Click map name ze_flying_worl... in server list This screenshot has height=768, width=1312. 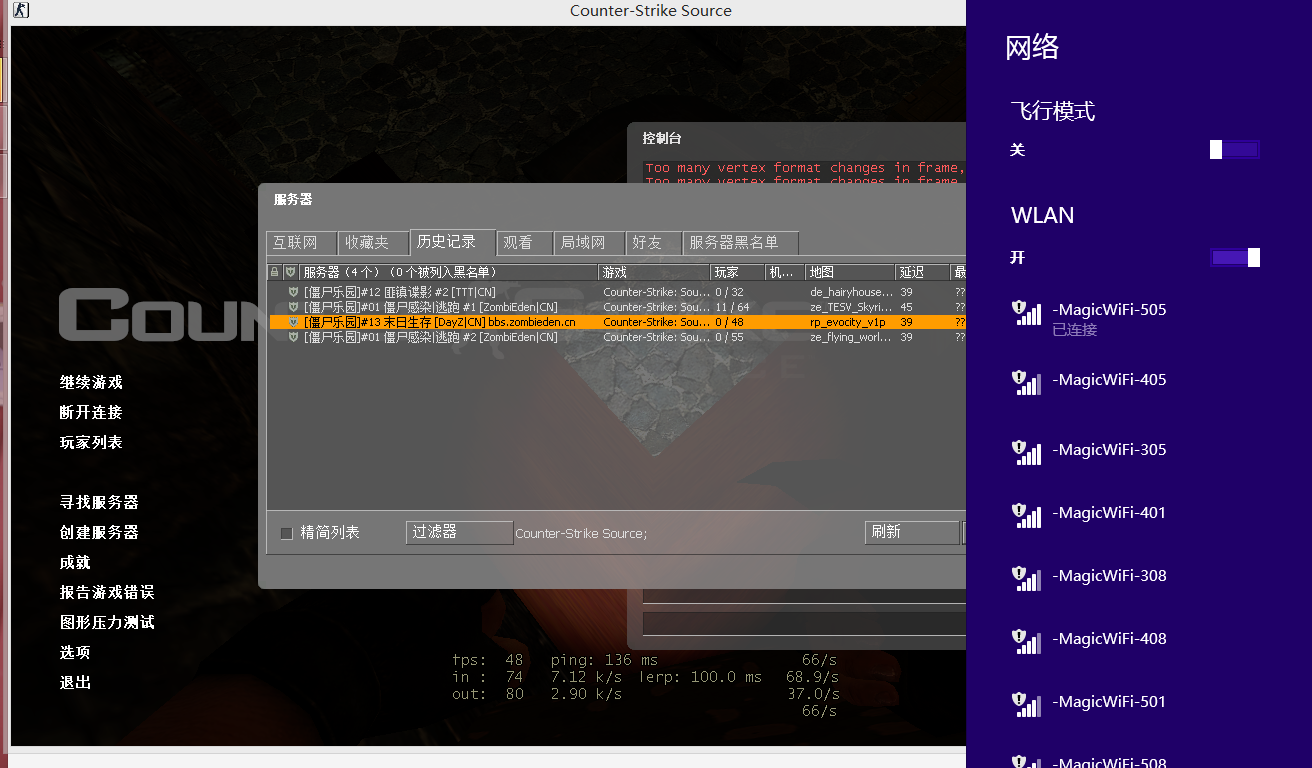tap(851, 337)
